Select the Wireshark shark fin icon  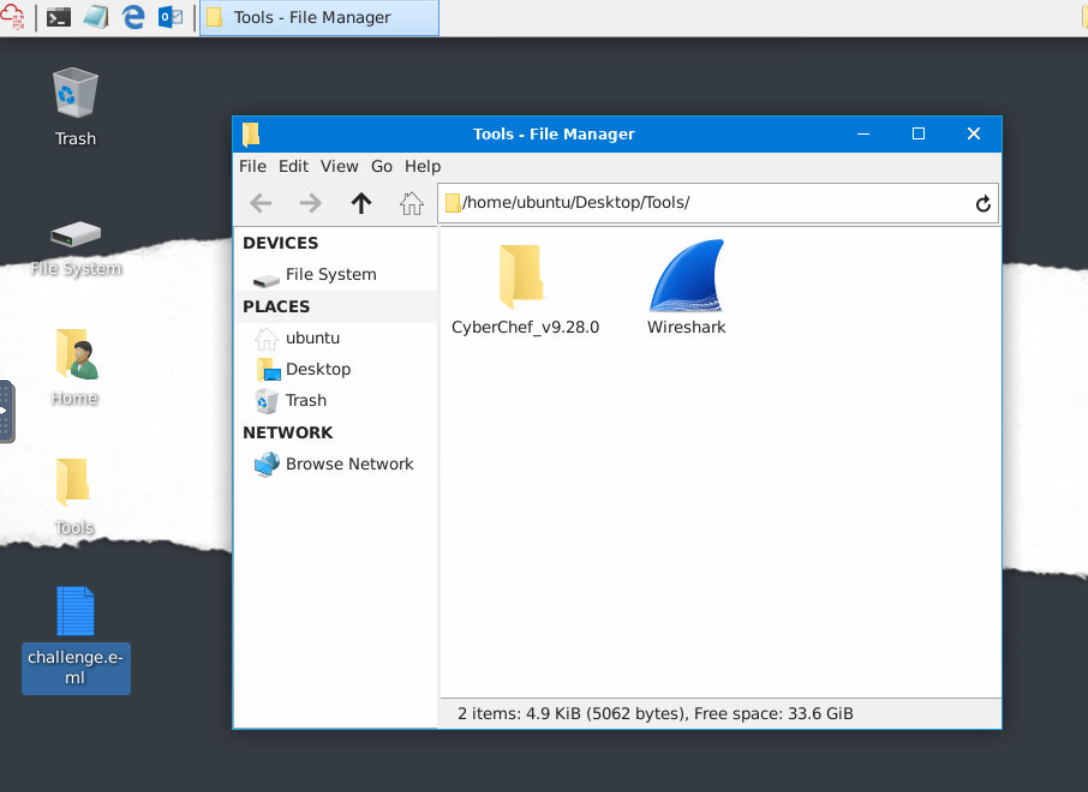(686, 276)
